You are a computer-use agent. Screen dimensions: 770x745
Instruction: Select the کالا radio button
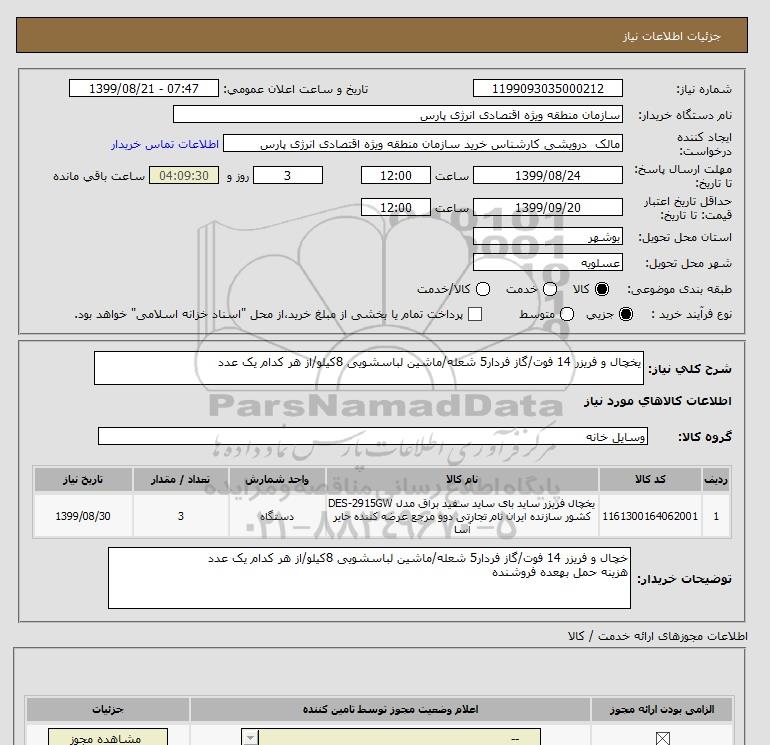pos(602,289)
